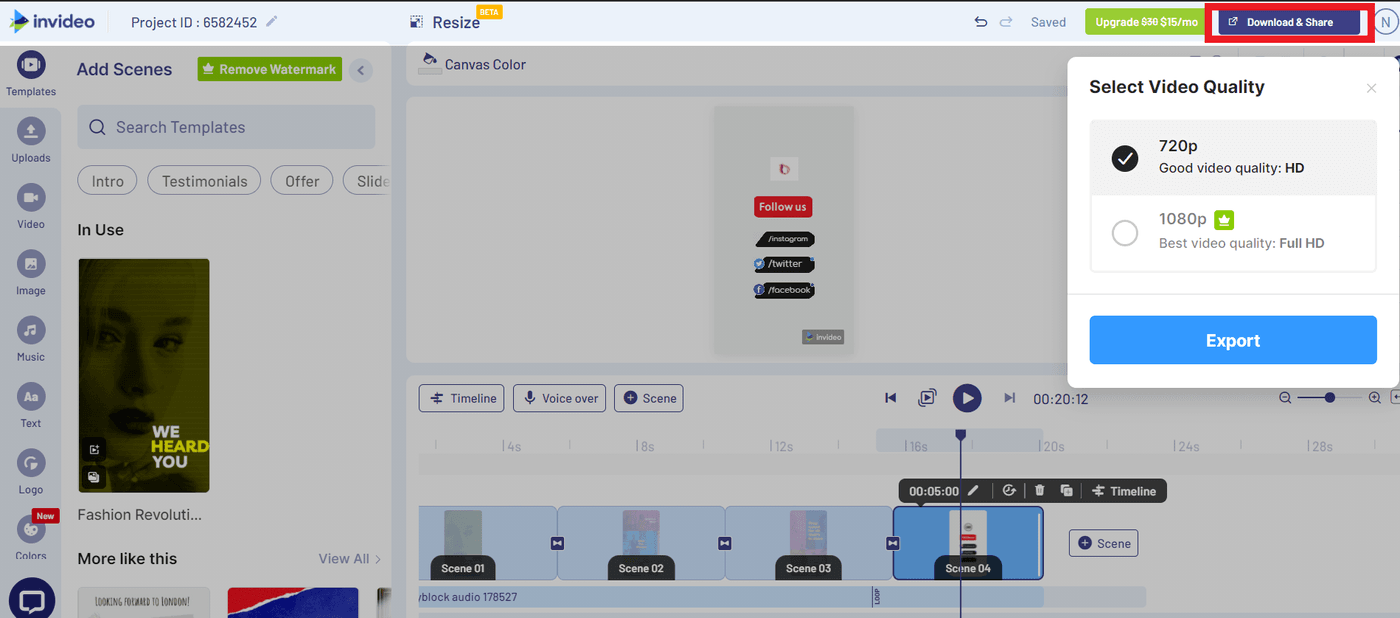Click View All for More like this
1400x618 pixels.
tap(348, 558)
